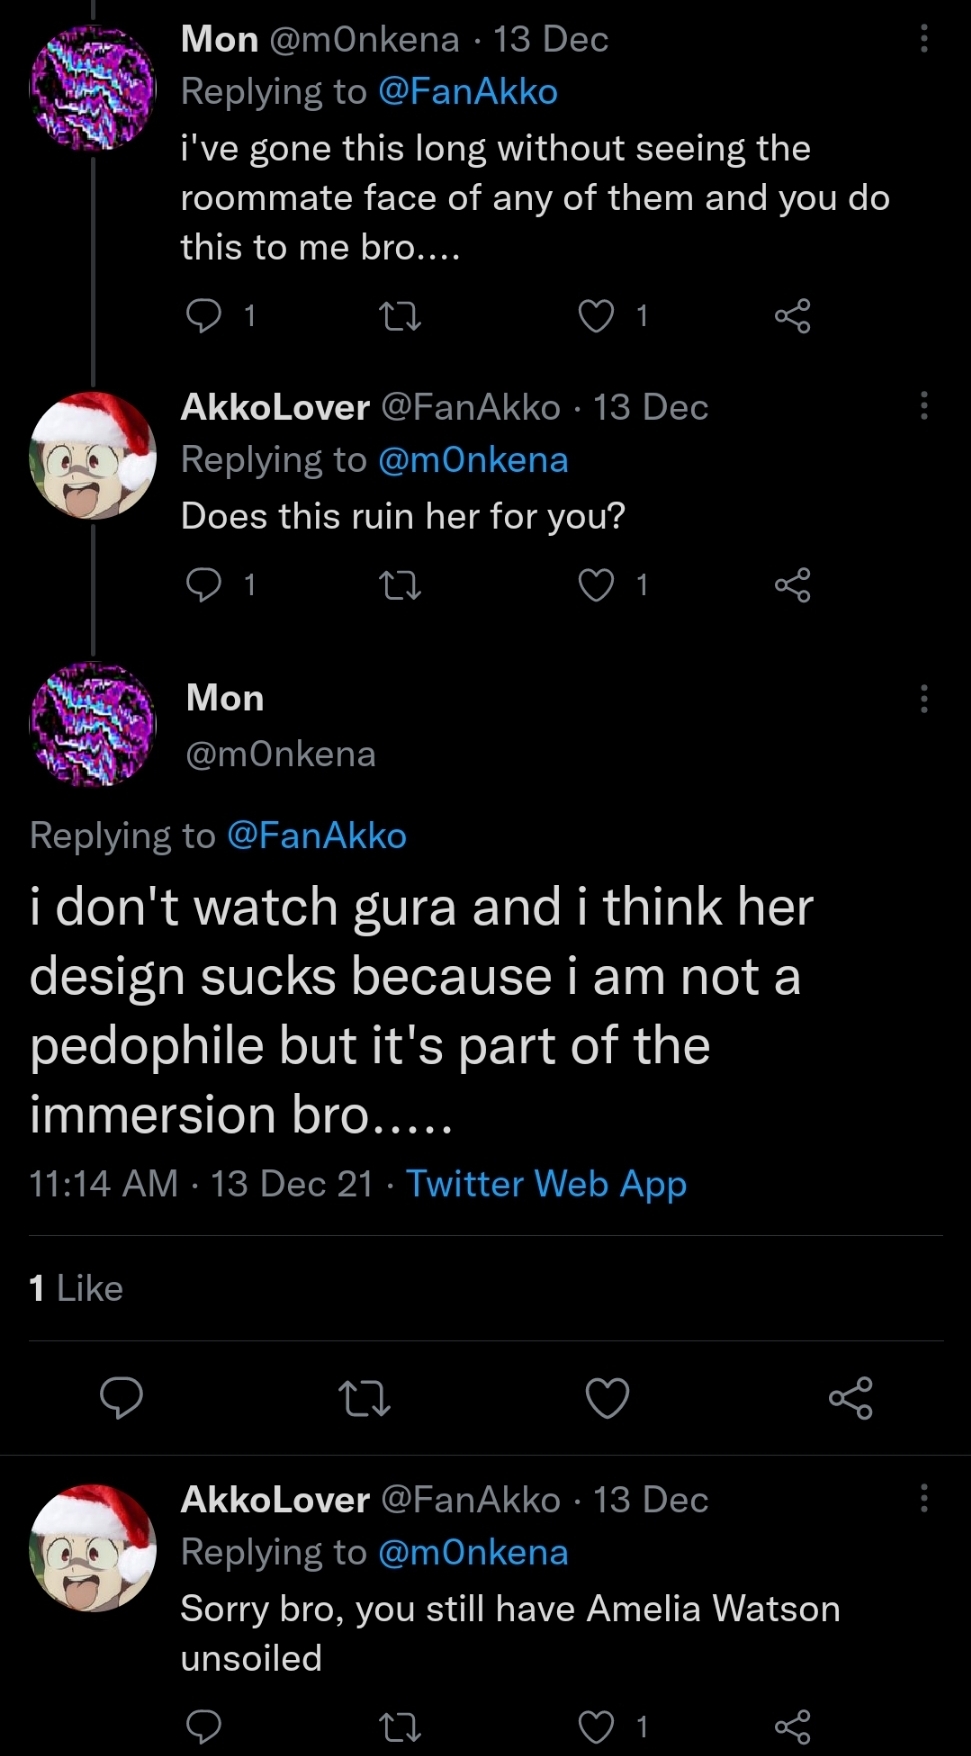Share the main focused tweet

850,1397
